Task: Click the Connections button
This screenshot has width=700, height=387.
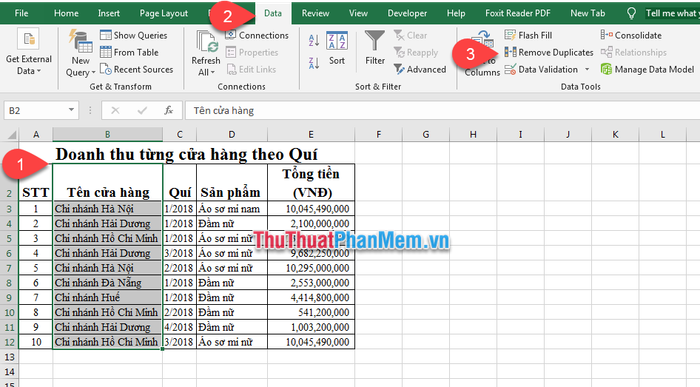Action: coord(257,35)
